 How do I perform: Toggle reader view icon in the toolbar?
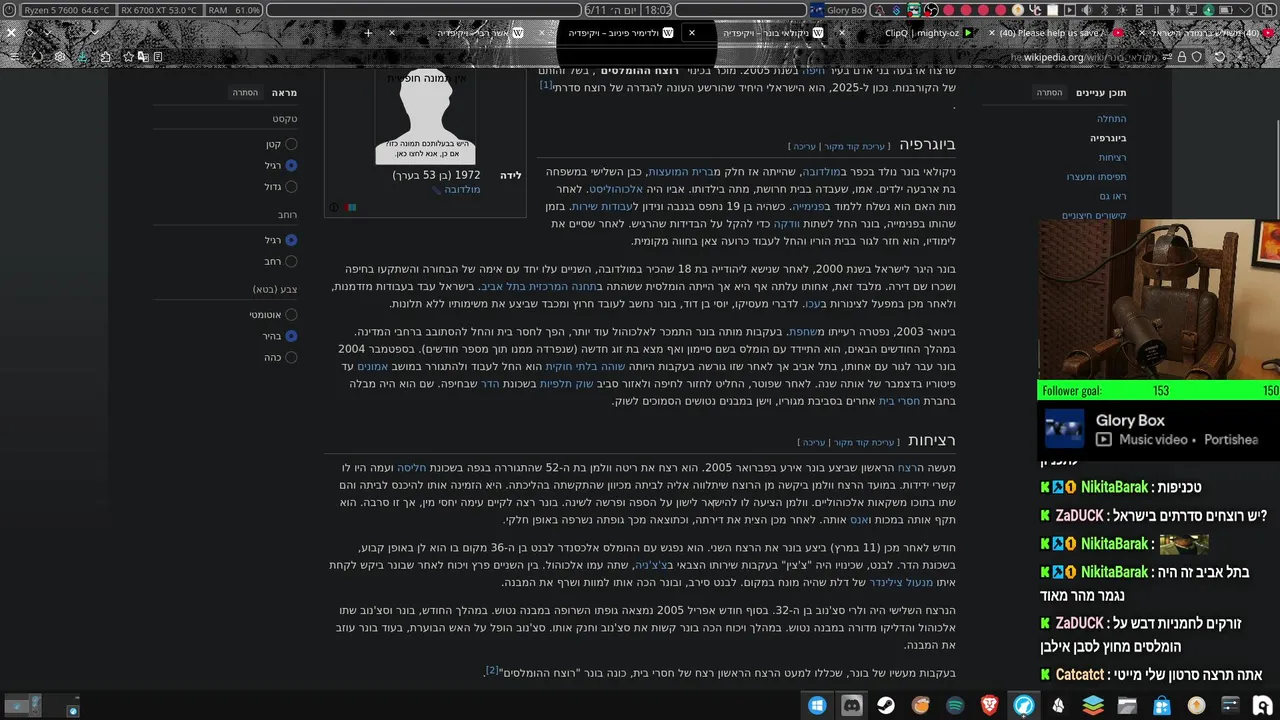[x=158, y=57]
